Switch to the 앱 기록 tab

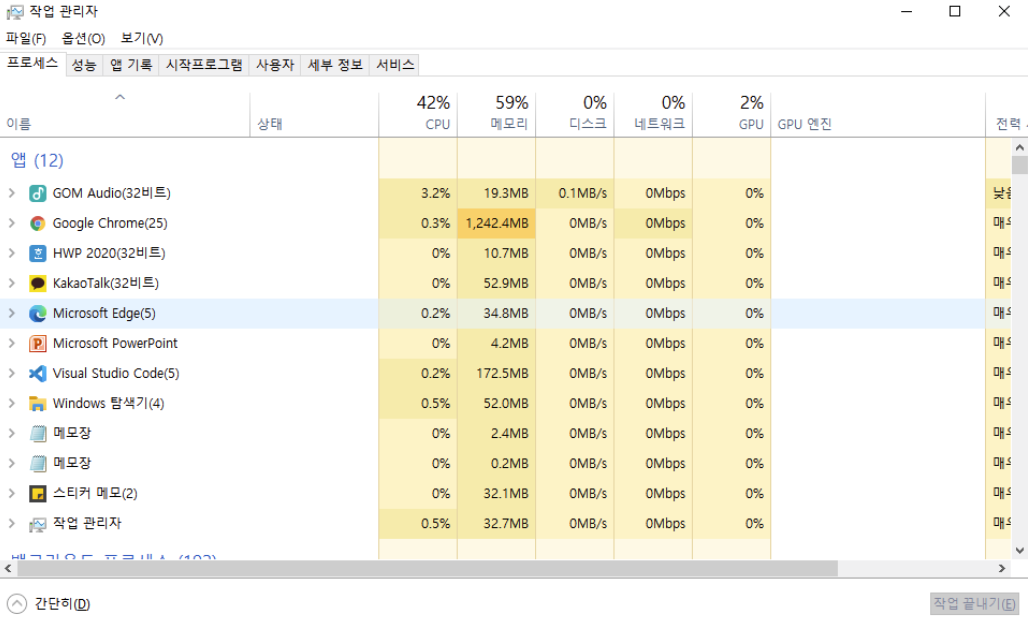130,65
